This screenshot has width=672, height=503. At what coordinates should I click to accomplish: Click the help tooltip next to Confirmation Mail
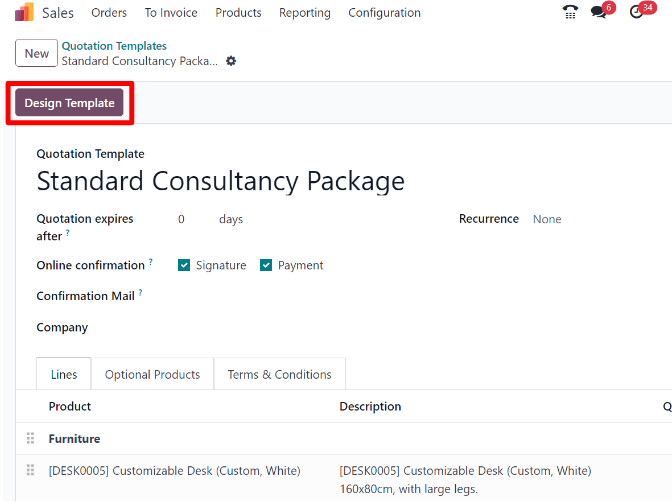tap(140, 294)
